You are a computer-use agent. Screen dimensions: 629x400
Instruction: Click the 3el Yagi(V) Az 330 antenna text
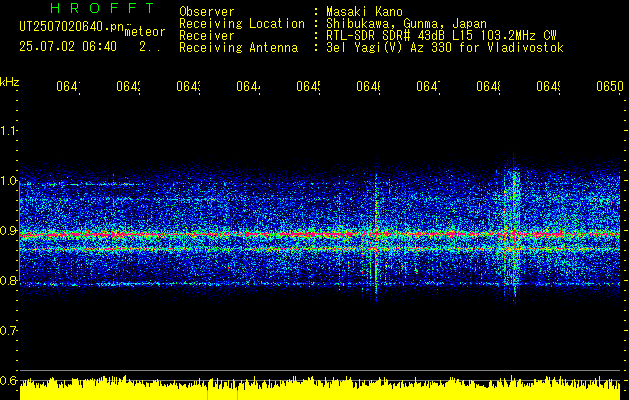(x=445, y=48)
